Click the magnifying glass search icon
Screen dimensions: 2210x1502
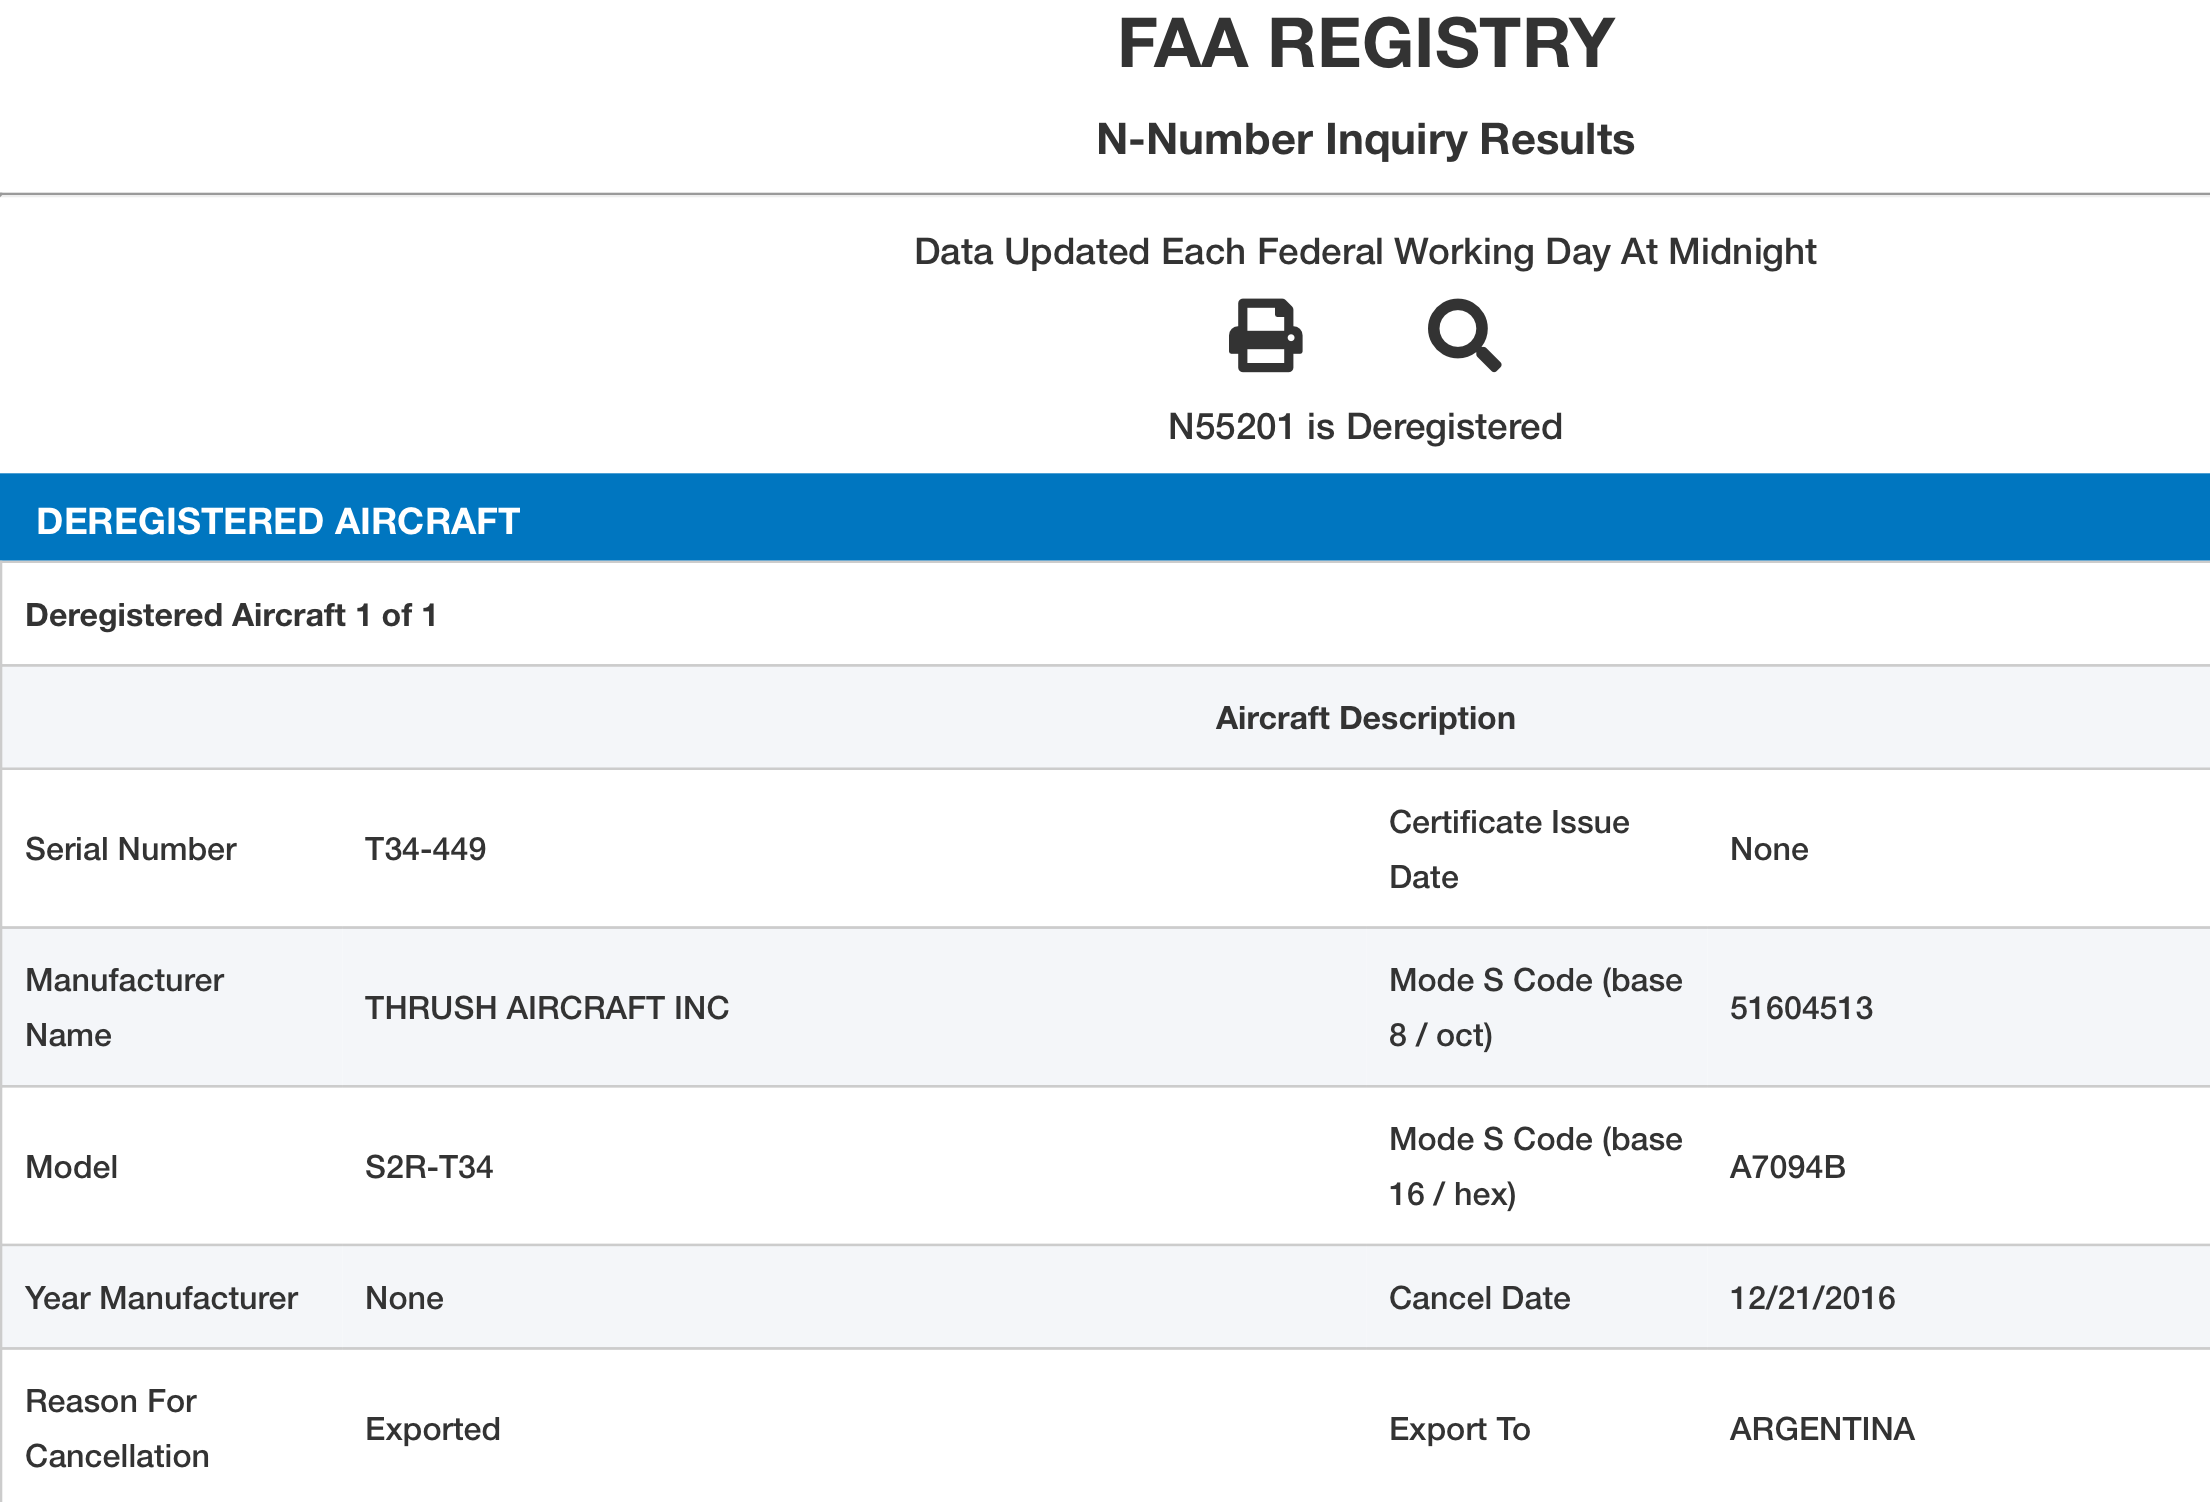(1463, 336)
